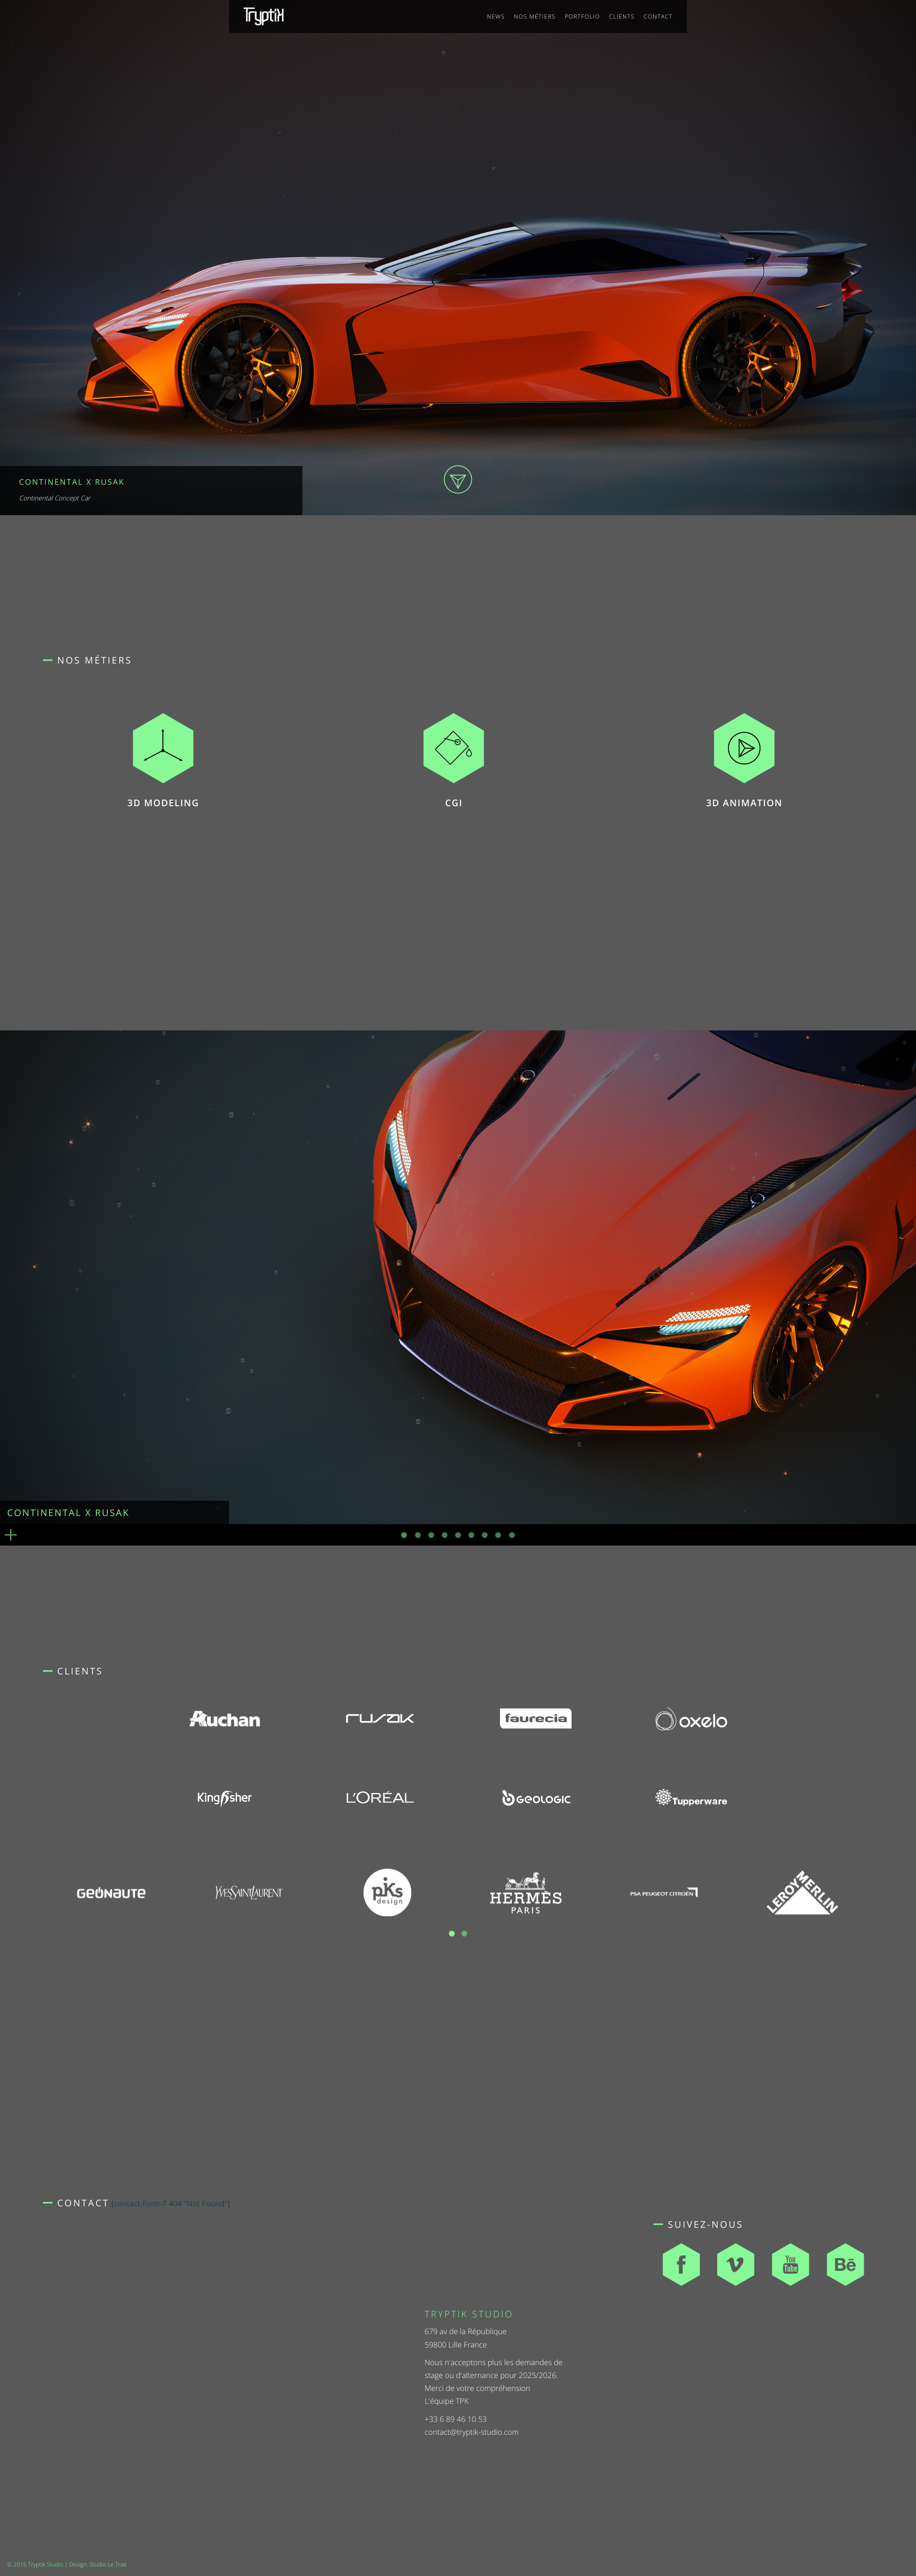
Task: Click the Rusak client logo
Action: pos(380,1718)
